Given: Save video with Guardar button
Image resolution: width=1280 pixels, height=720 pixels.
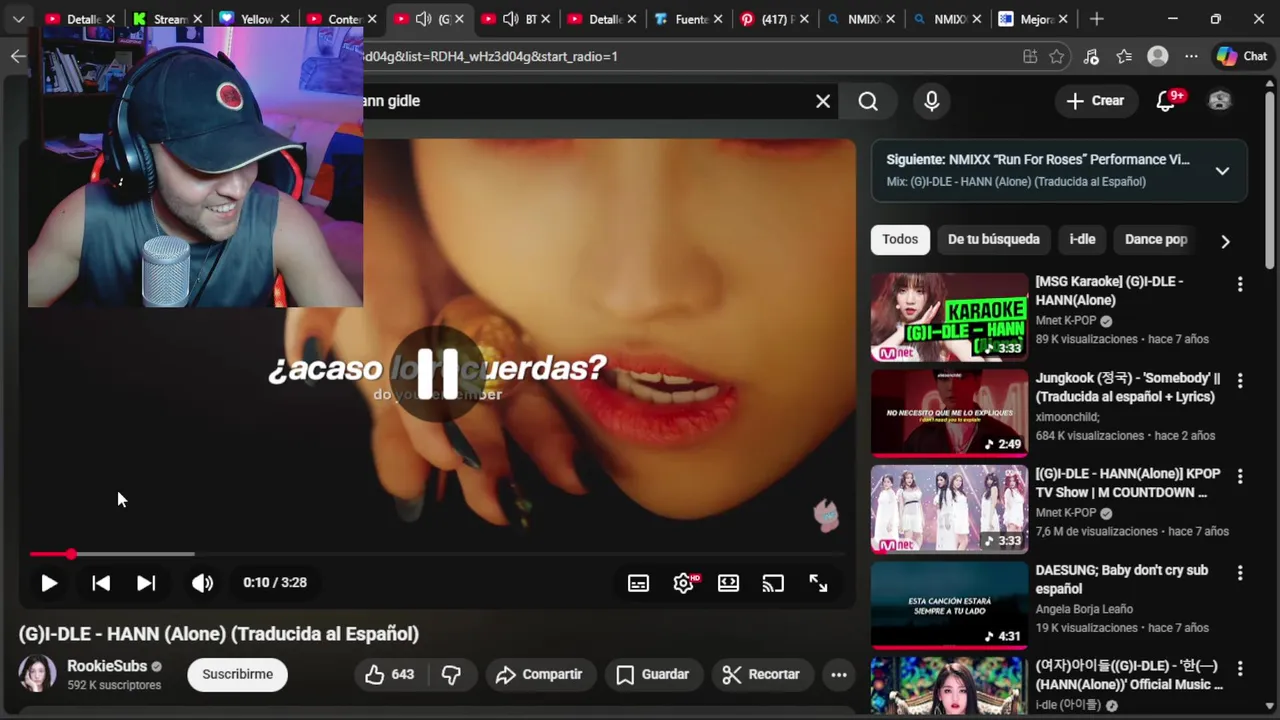Looking at the screenshot, I should tap(652, 675).
